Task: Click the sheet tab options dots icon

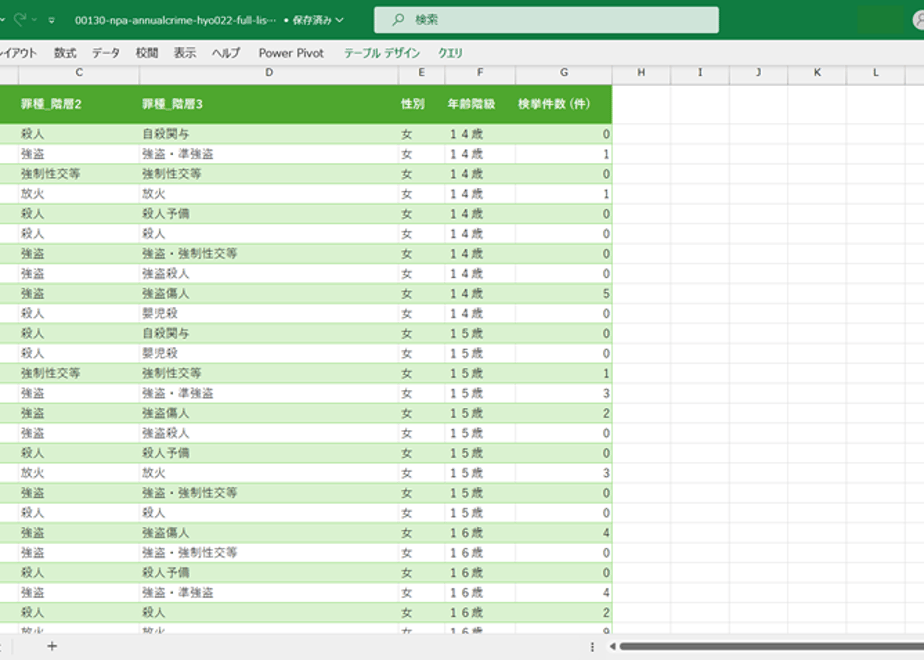Action: coord(592,647)
